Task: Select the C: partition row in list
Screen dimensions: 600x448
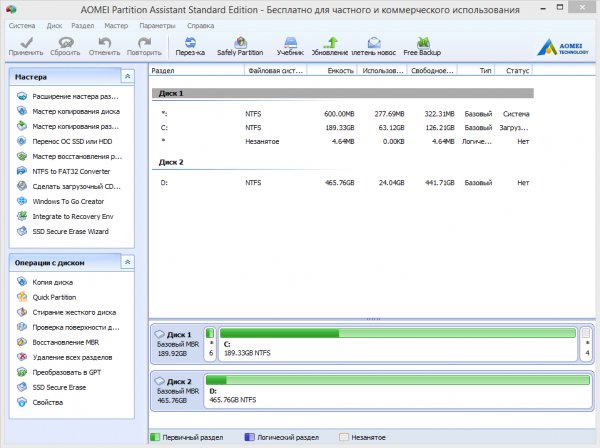Action: 342,127
